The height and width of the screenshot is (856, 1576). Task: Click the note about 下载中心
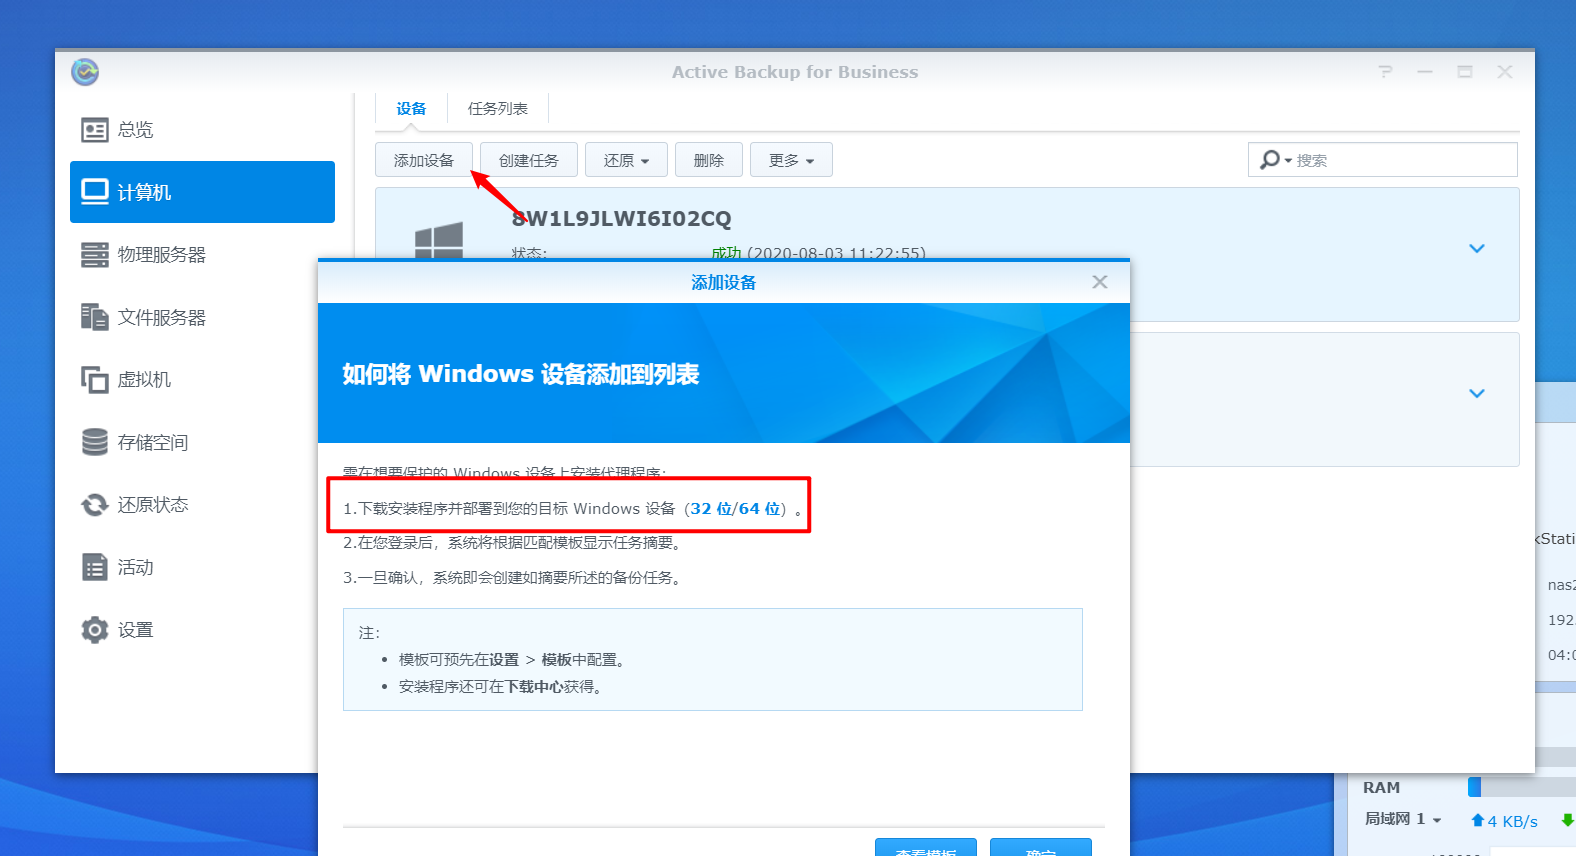[x=501, y=687]
